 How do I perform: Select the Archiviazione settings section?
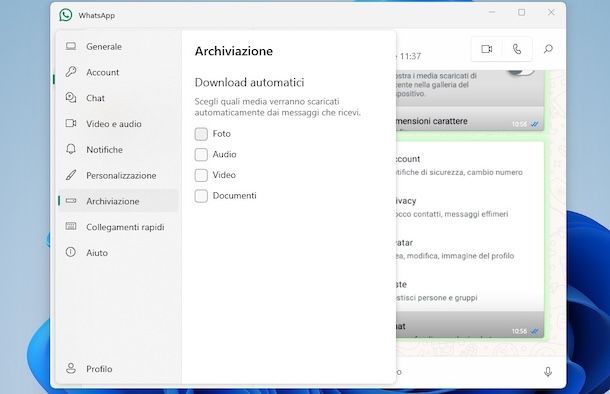point(118,201)
